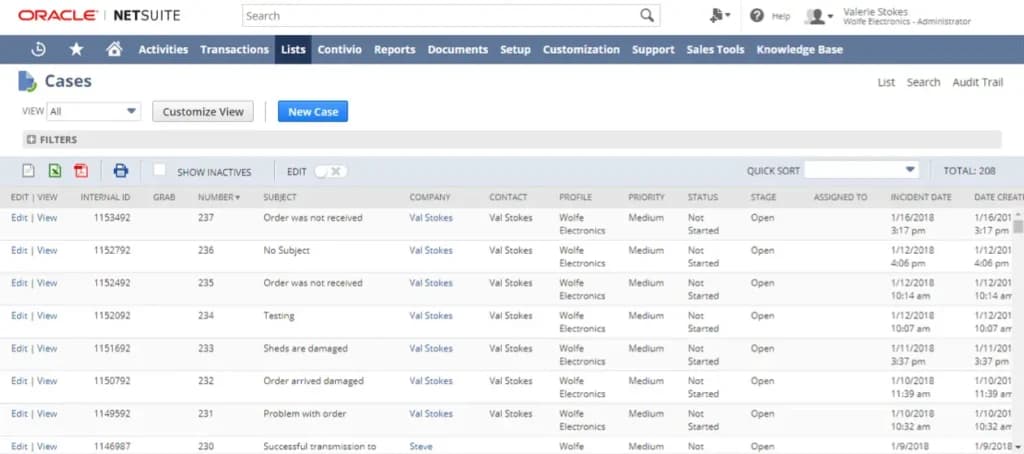Open the Steve company link
The width and height of the screenshot is (1024, 454).
coord(421,446)
